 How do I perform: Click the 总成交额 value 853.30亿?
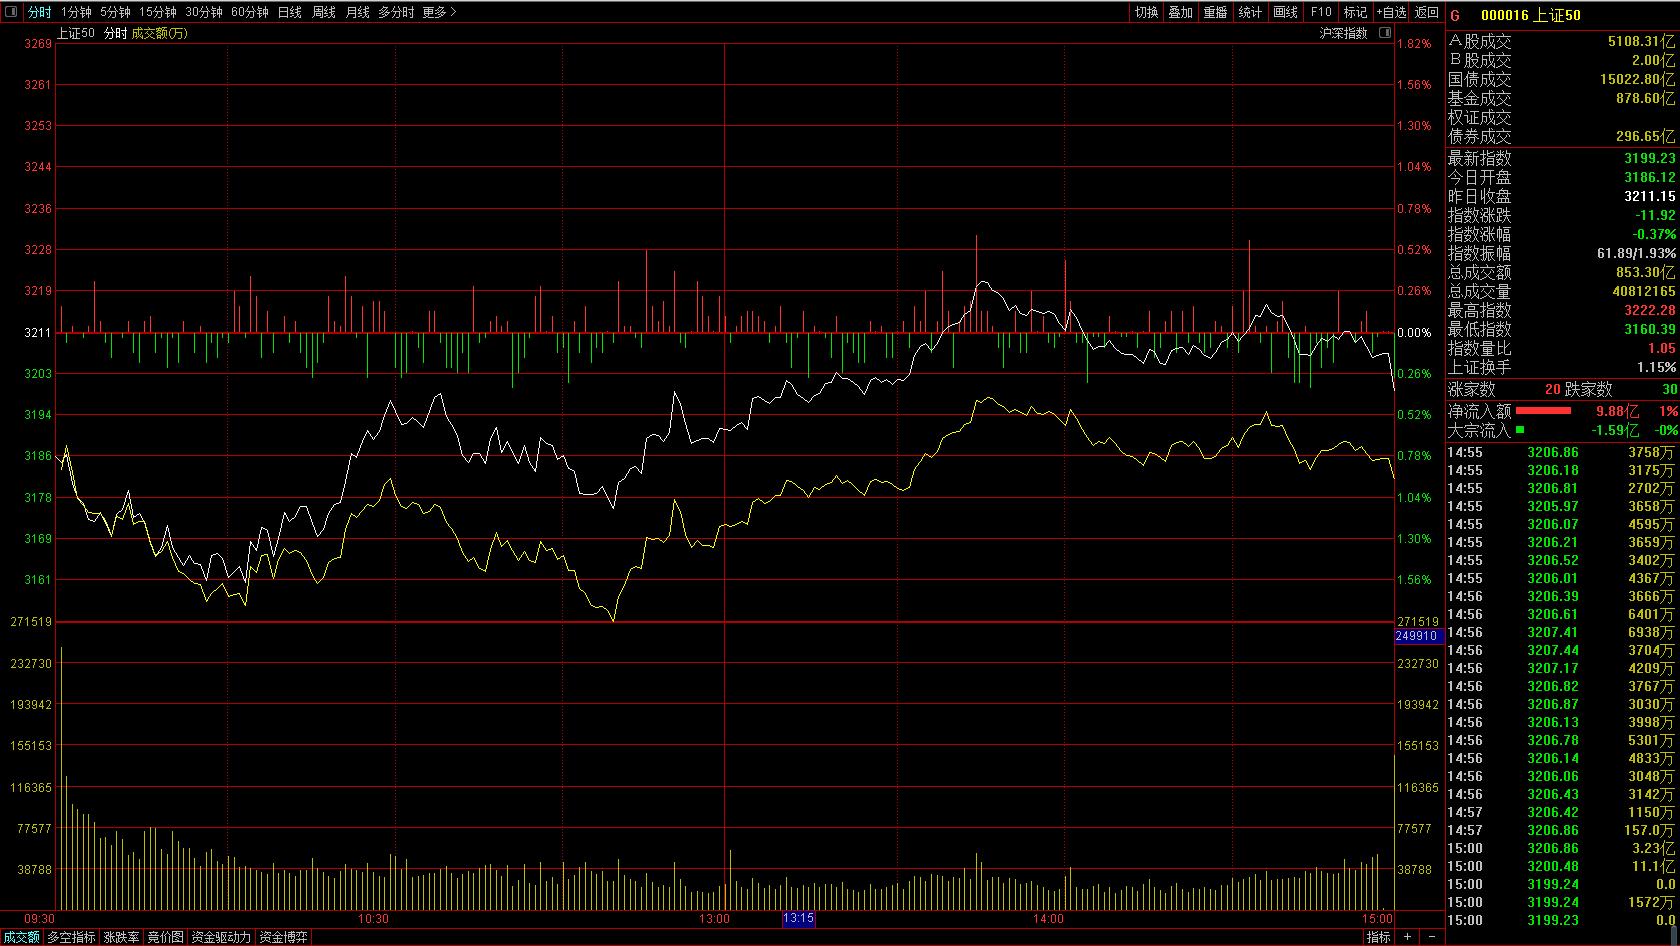coord(1645,272)
